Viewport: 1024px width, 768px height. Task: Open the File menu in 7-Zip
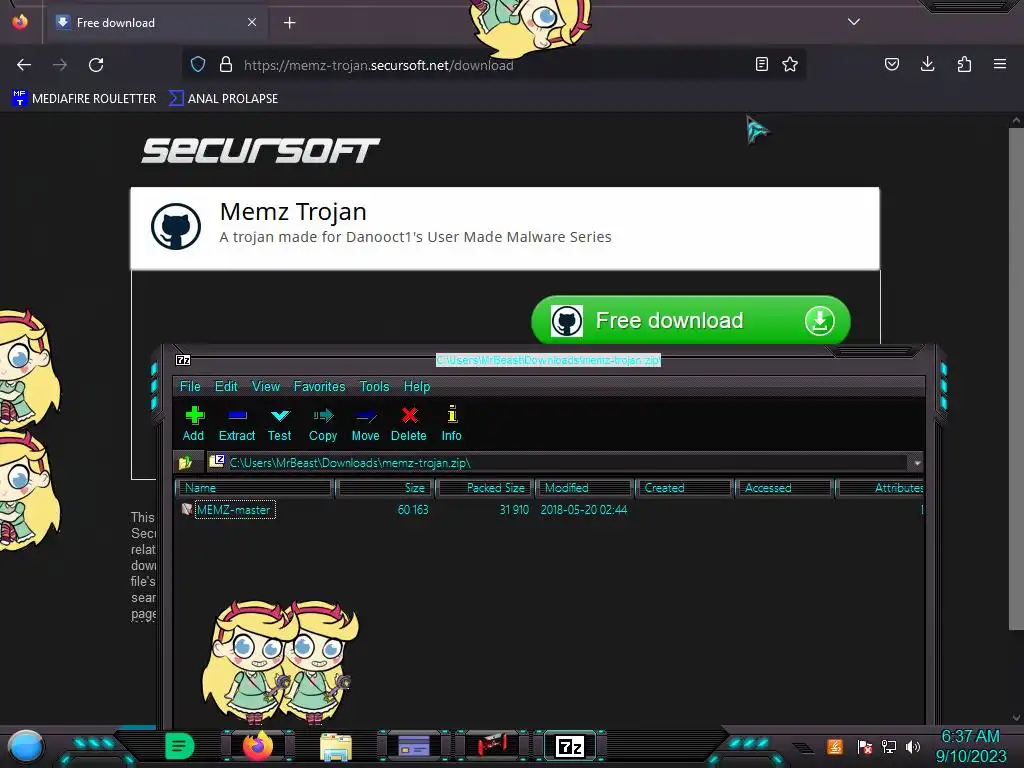(x=190, y=387)
